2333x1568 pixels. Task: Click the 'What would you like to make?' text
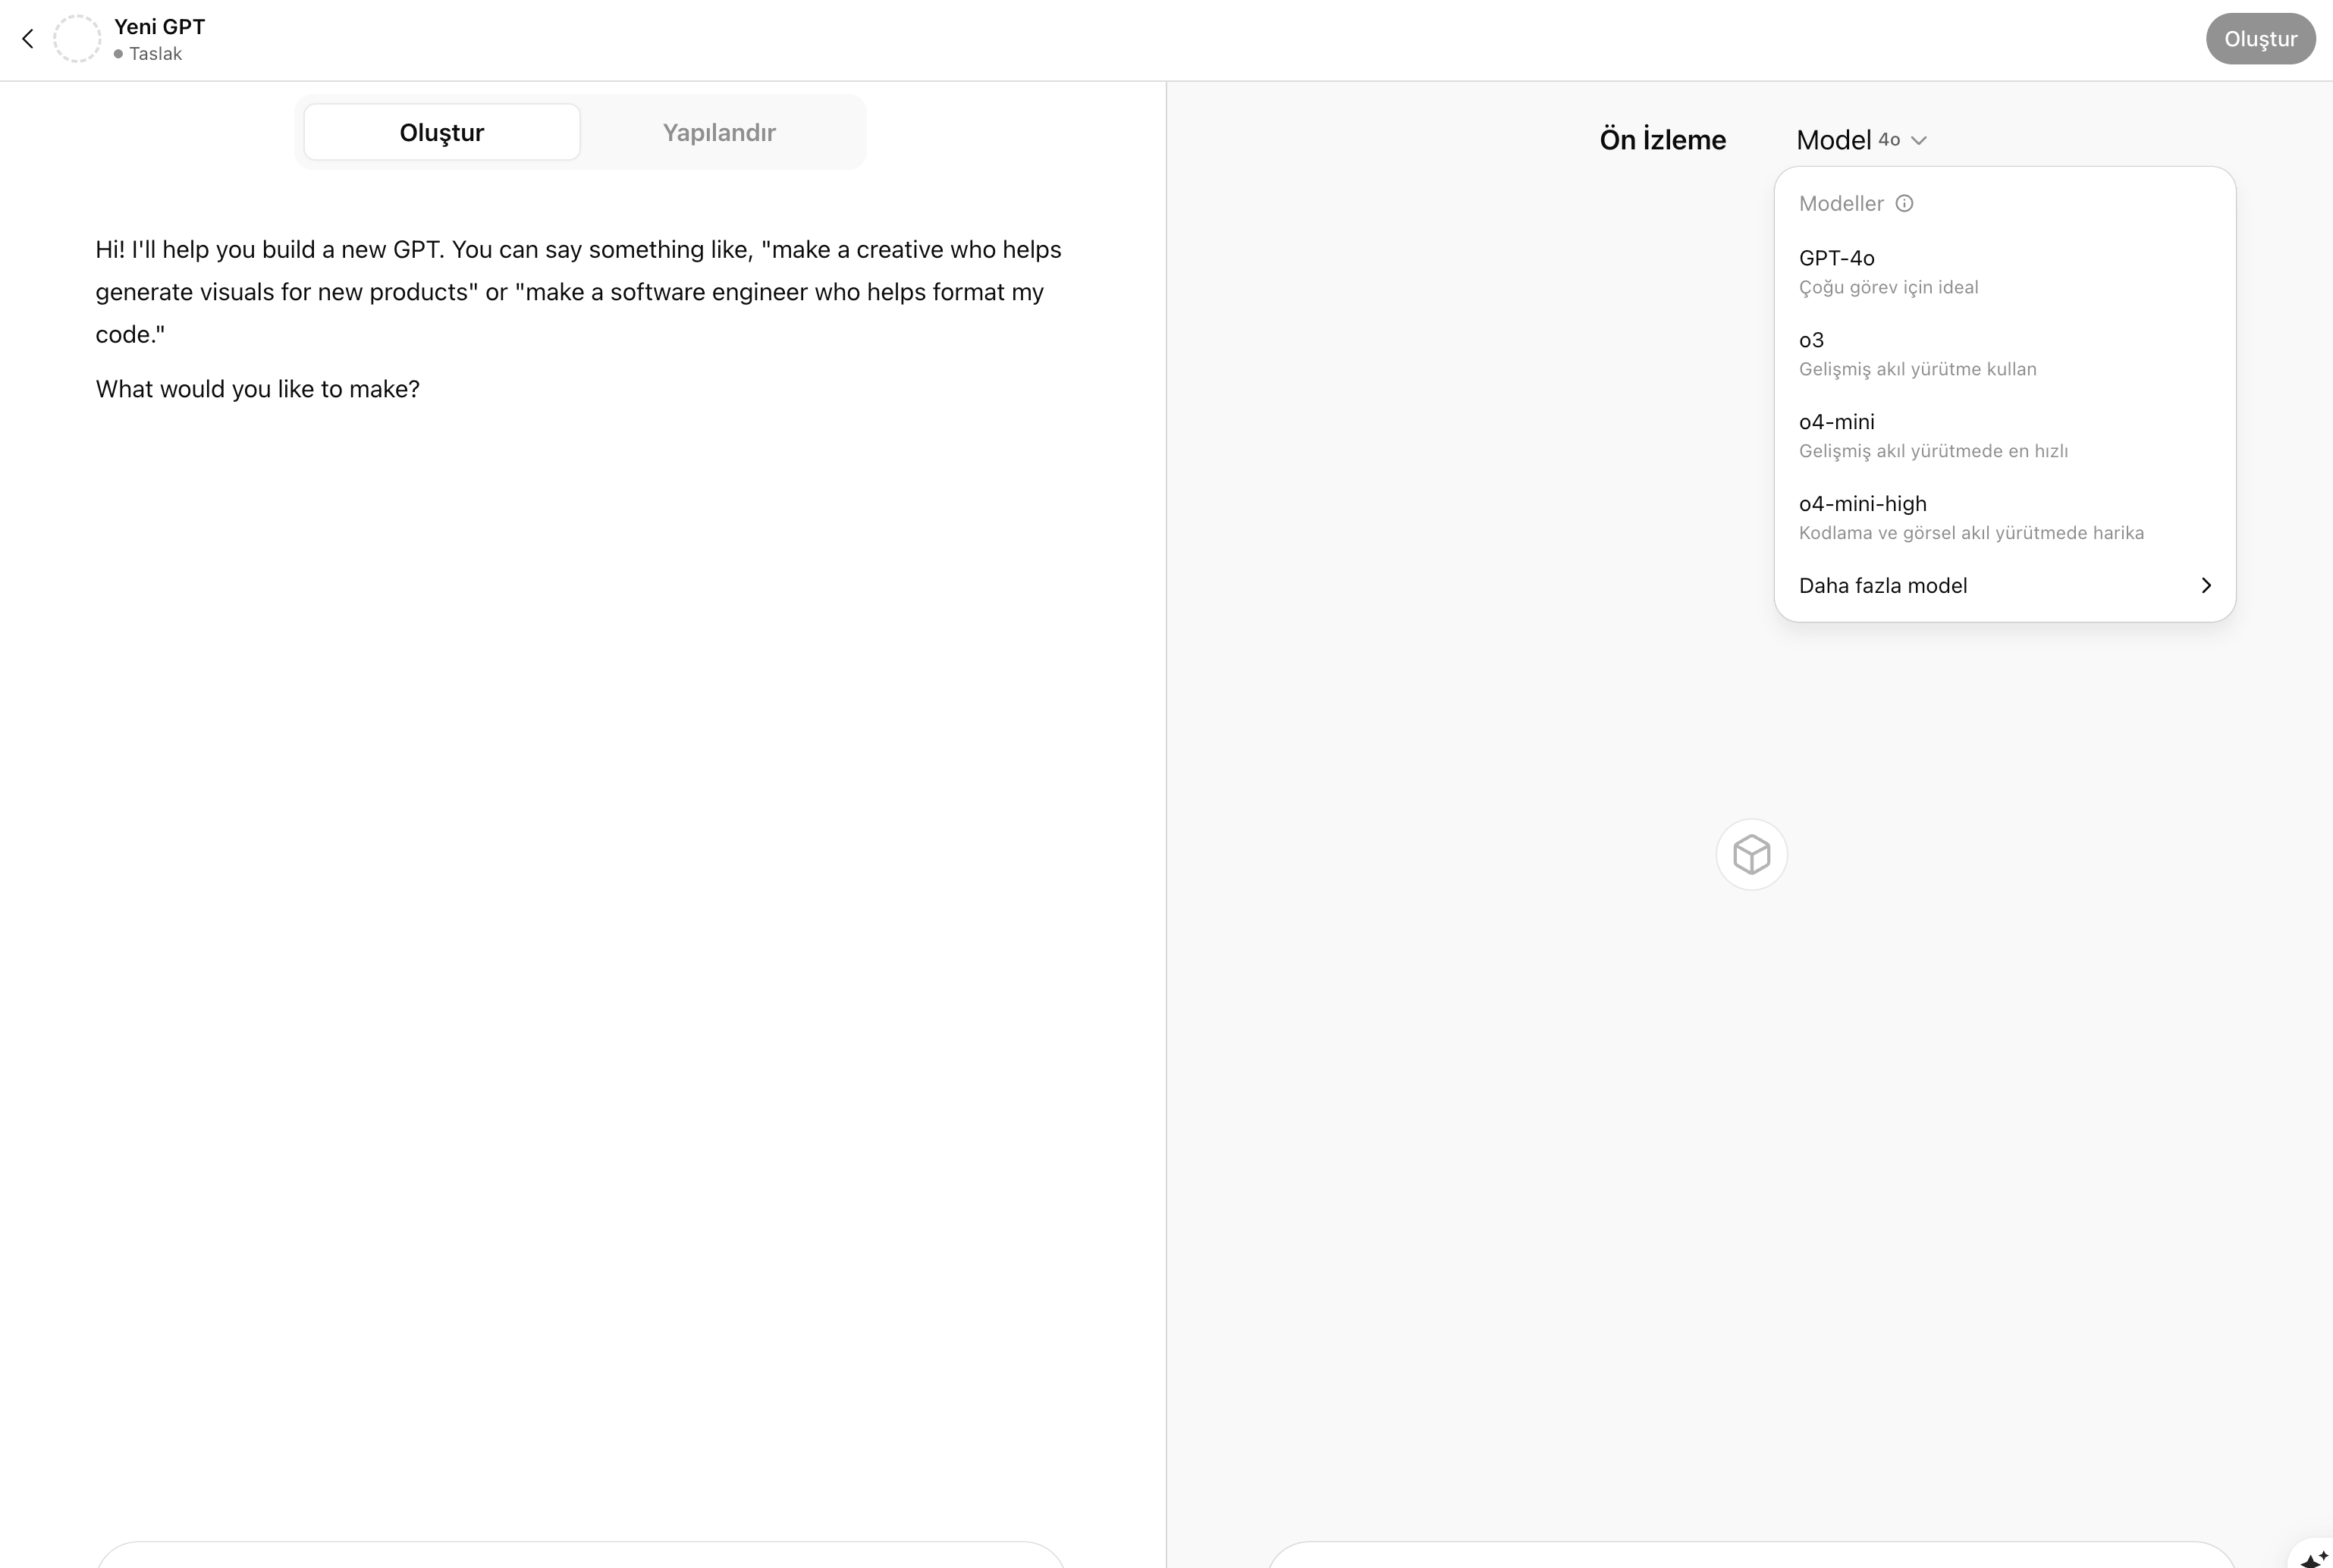258,389
